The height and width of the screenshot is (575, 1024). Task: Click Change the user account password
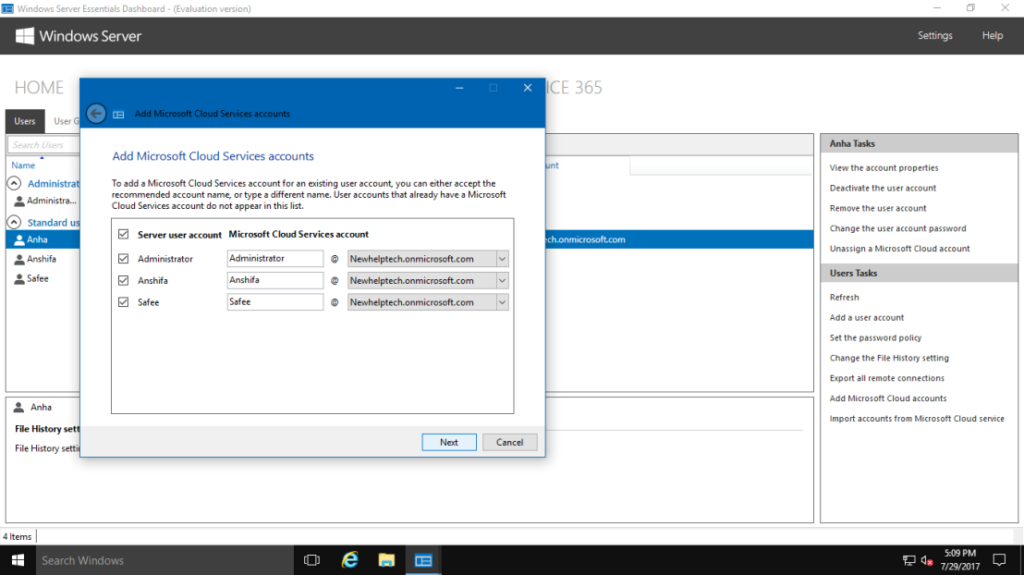[x=897, y=229]
